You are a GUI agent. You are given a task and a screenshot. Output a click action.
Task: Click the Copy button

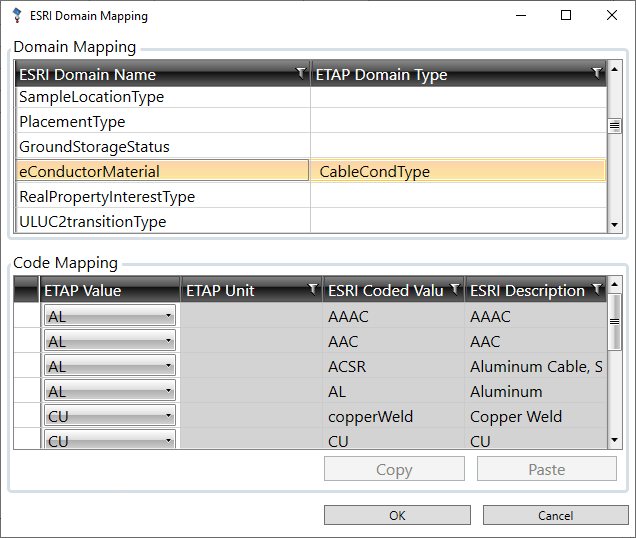[x=394, y=469]
